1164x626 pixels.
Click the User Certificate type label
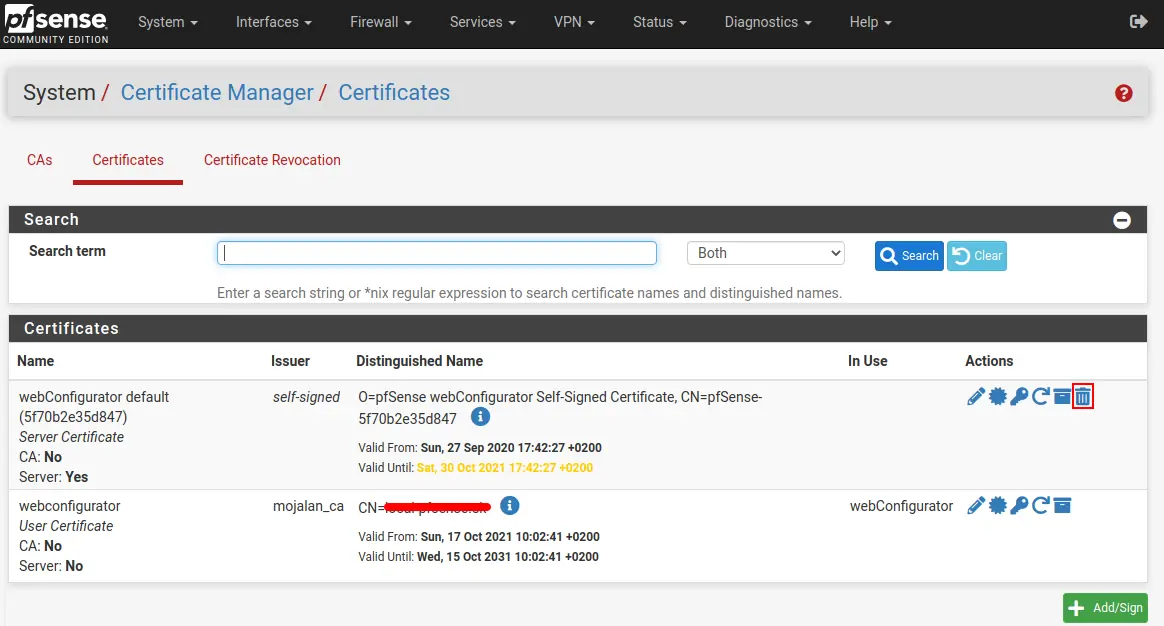tap(66, 526)
